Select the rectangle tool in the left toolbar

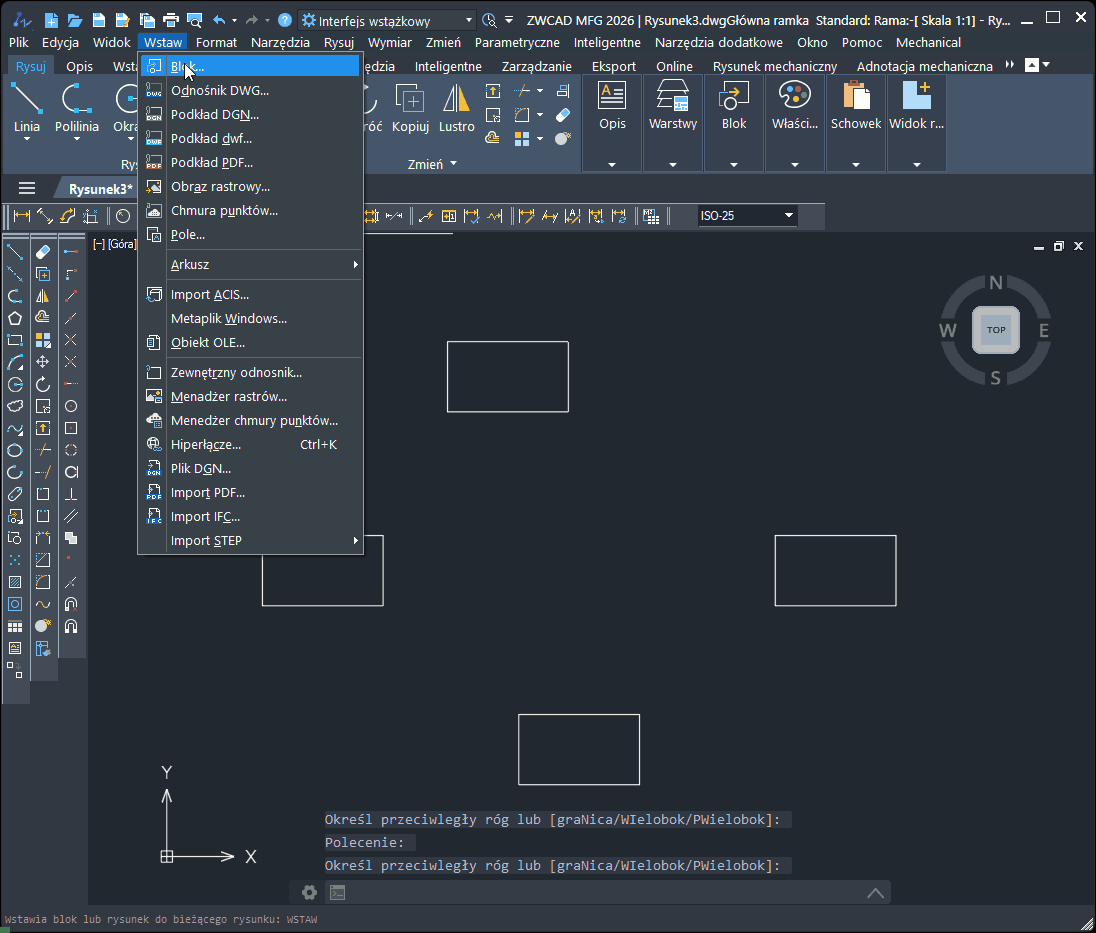point(14,339)
